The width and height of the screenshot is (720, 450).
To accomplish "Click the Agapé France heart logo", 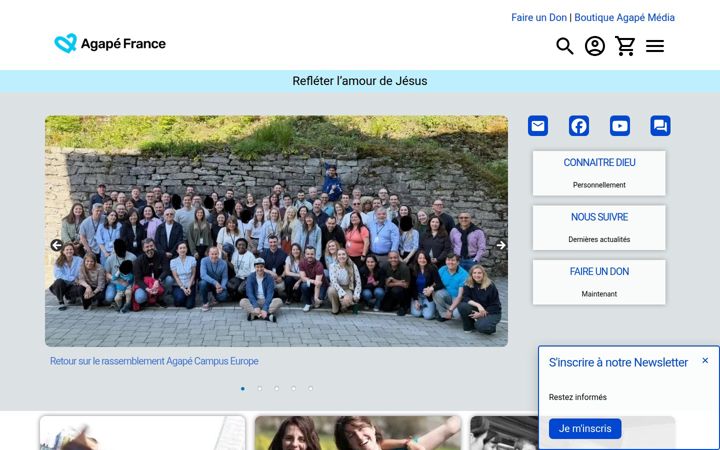I will pos(66,43).
